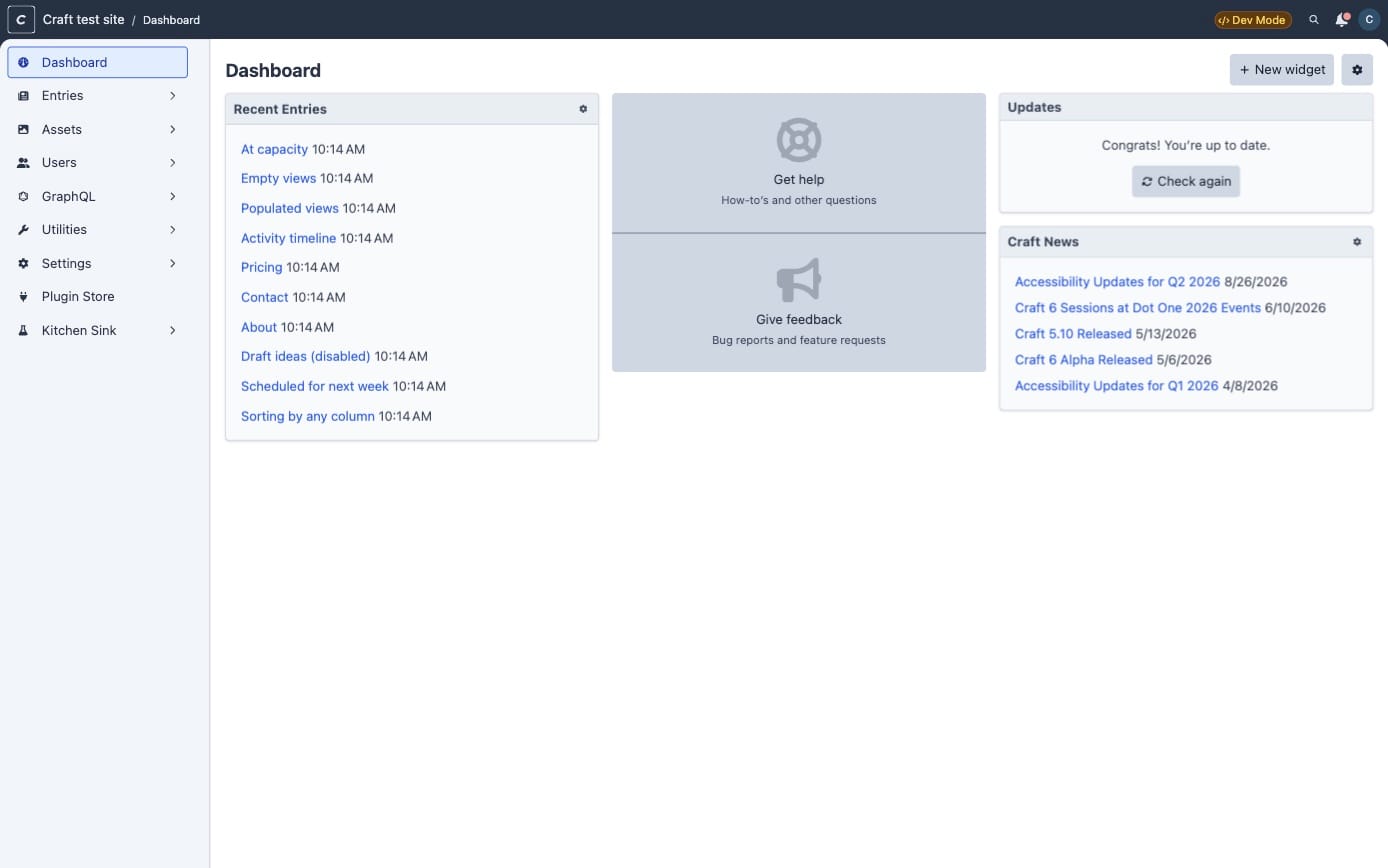Click the Get help lifebuoy icon
The height and width of the screenshot is (868, 1388).
click(799, 140)
